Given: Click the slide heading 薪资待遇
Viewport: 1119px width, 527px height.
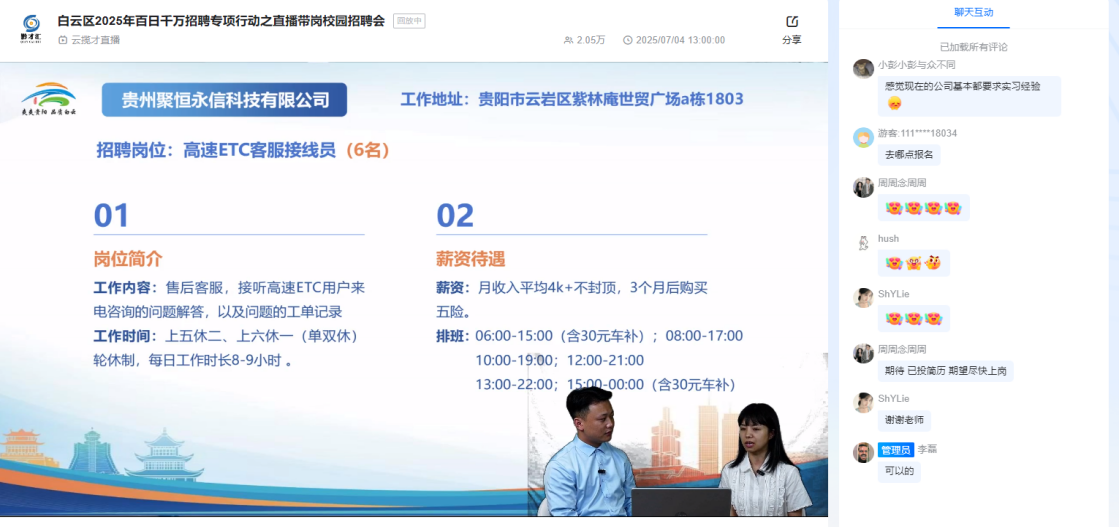Looking at the screenshot, I should tap(471, 259).
